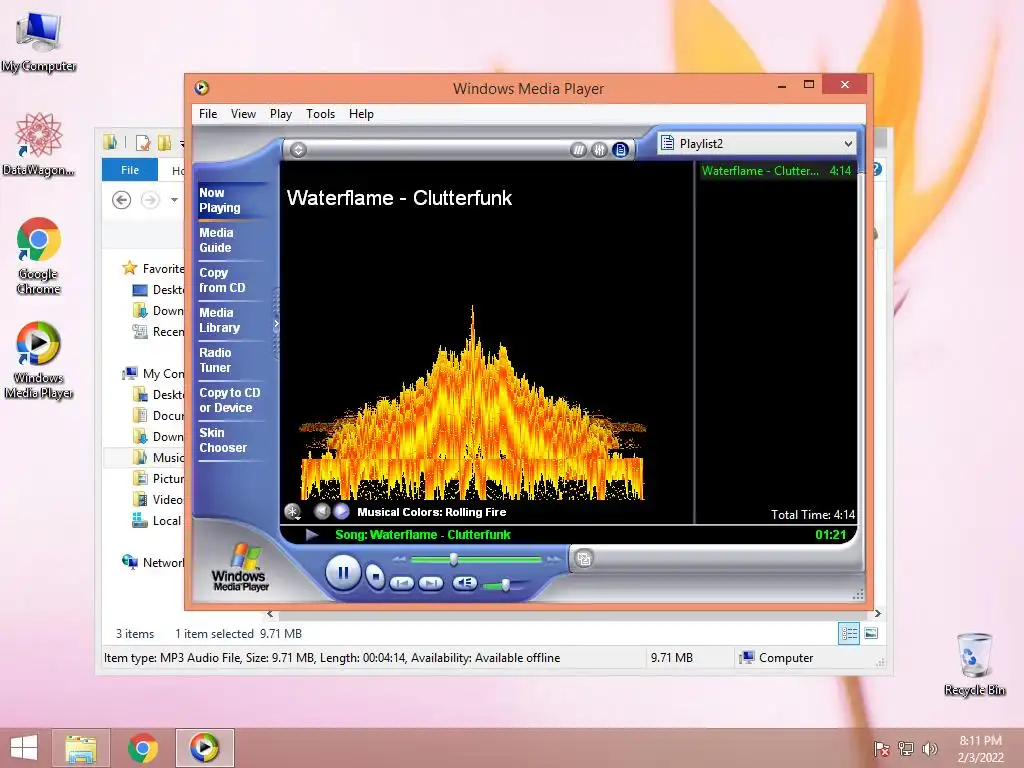The image size is (1024, 768).
Task: Click the Forward arrow in the Explorer window
Action: [150, 199]
